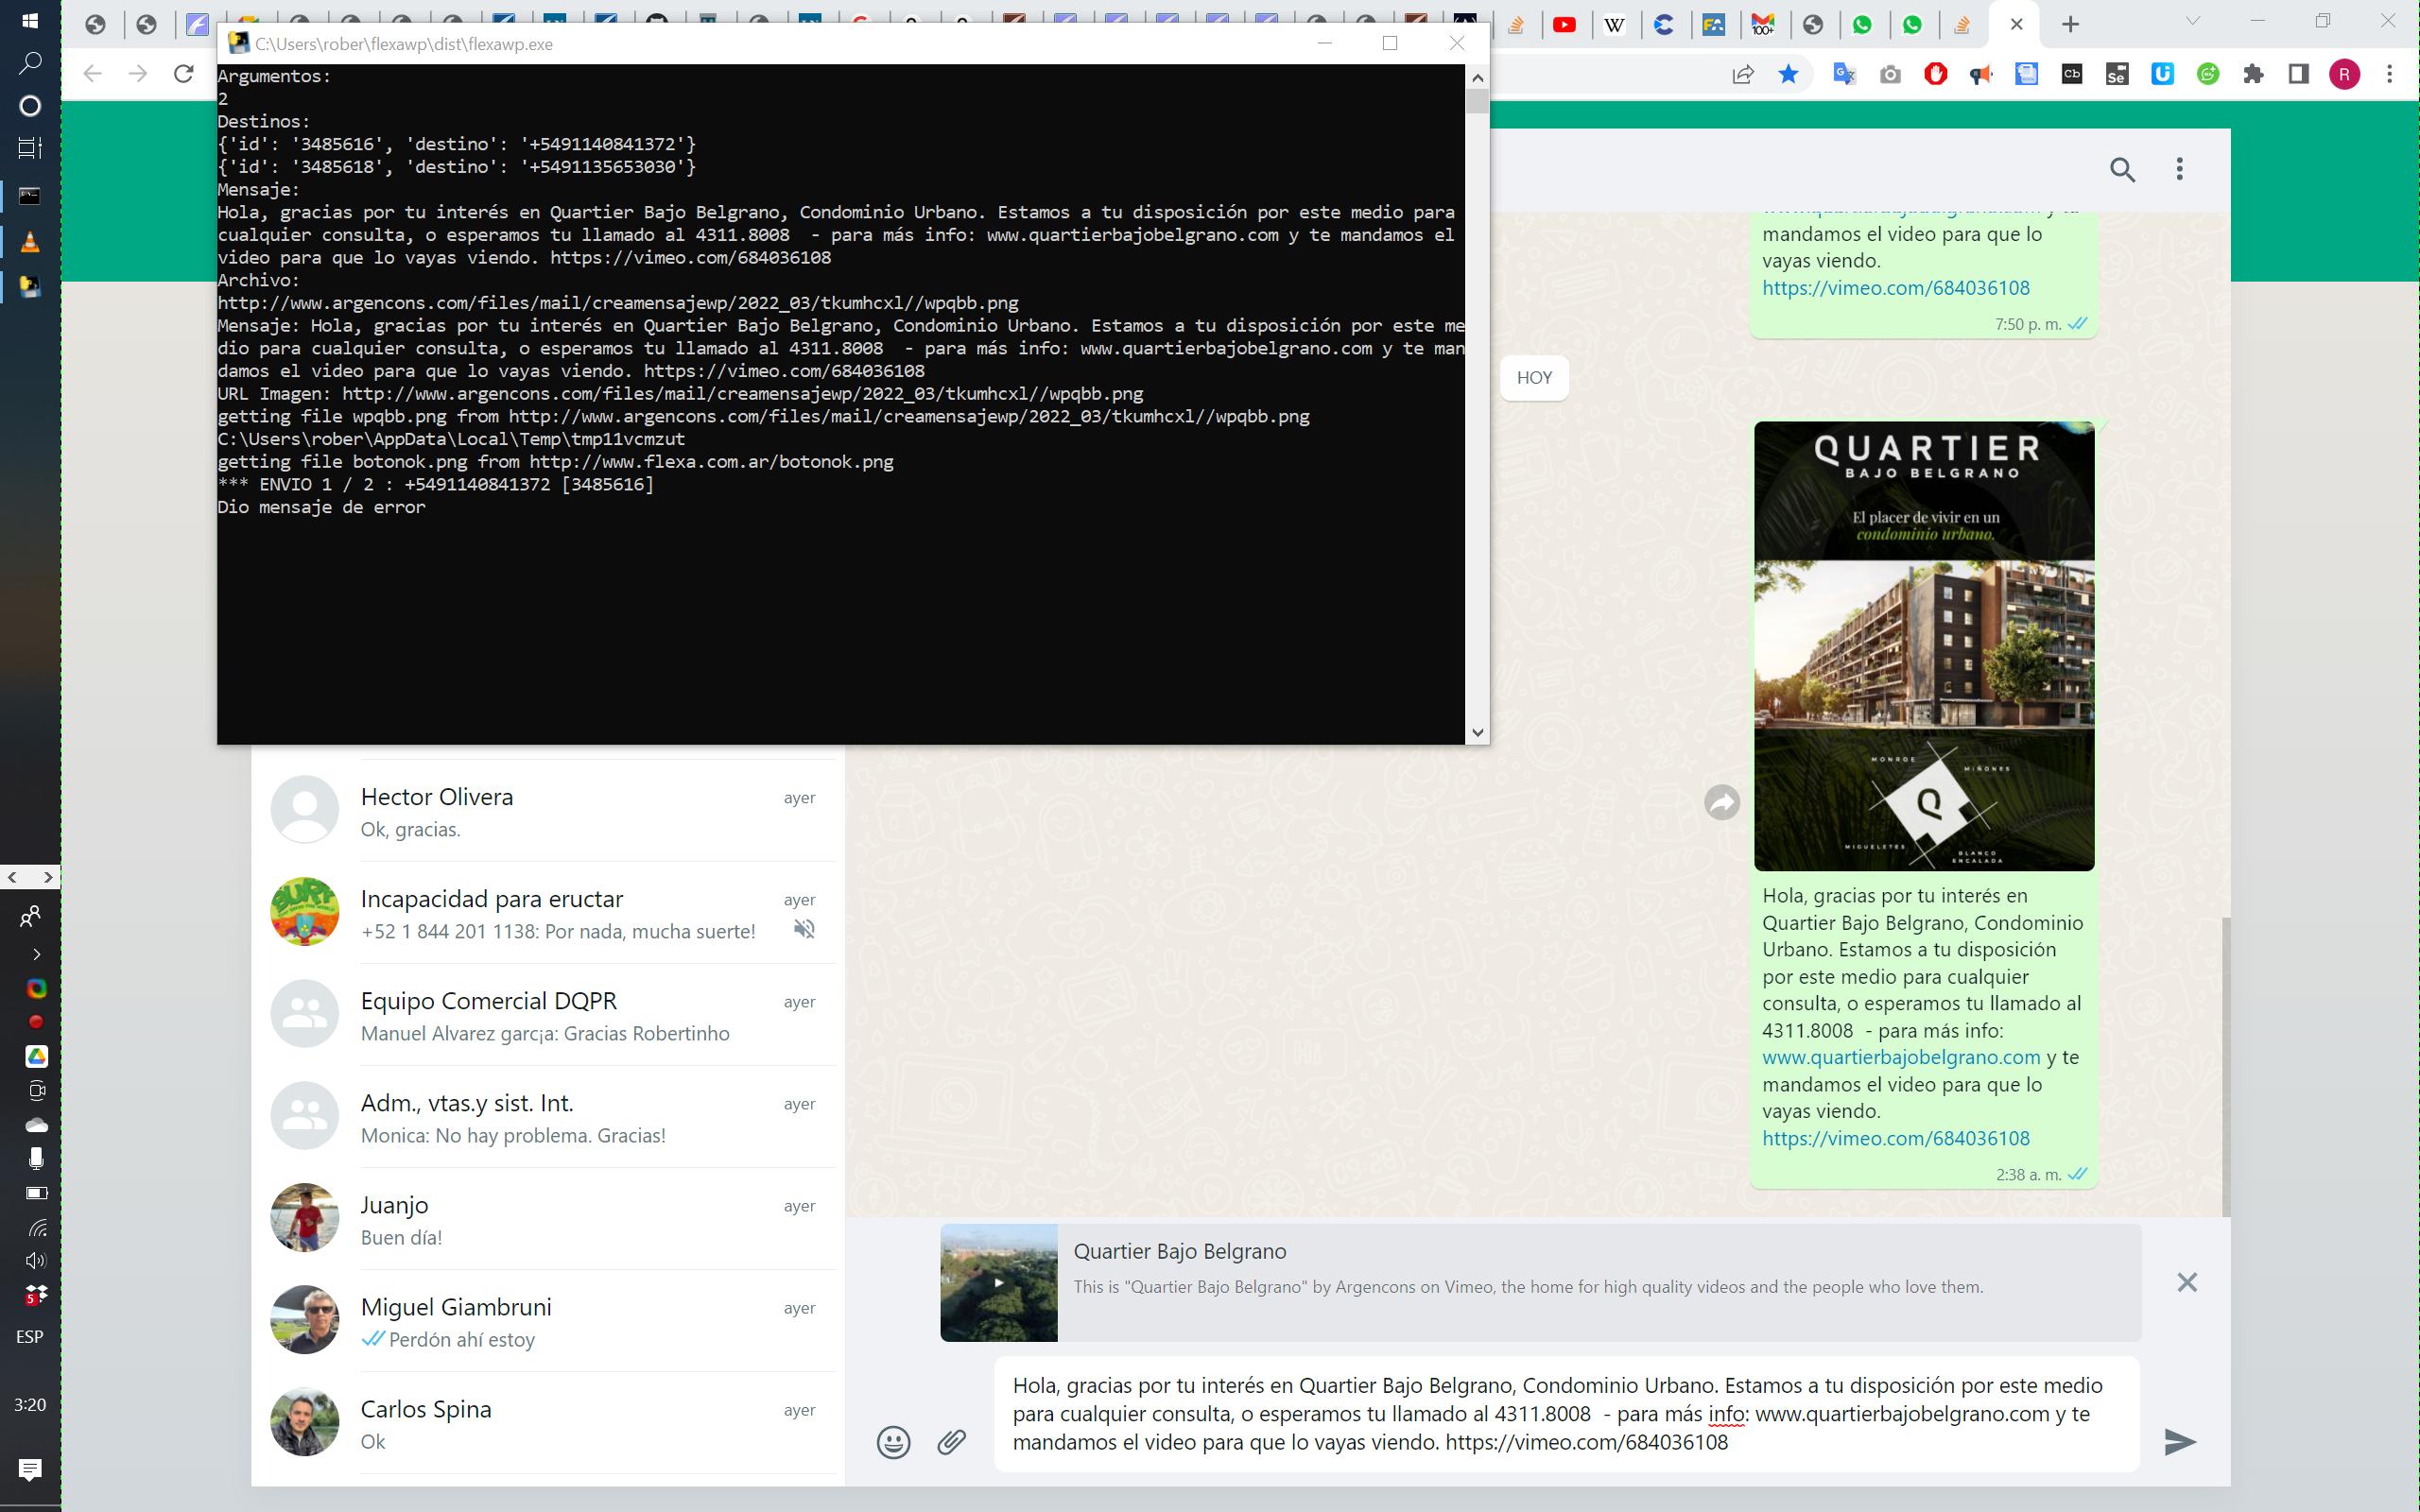The width and height of the screenshot is (2420, 1512).
Task: Toggle the Chrome side panel
Action: pos(2299,74)
